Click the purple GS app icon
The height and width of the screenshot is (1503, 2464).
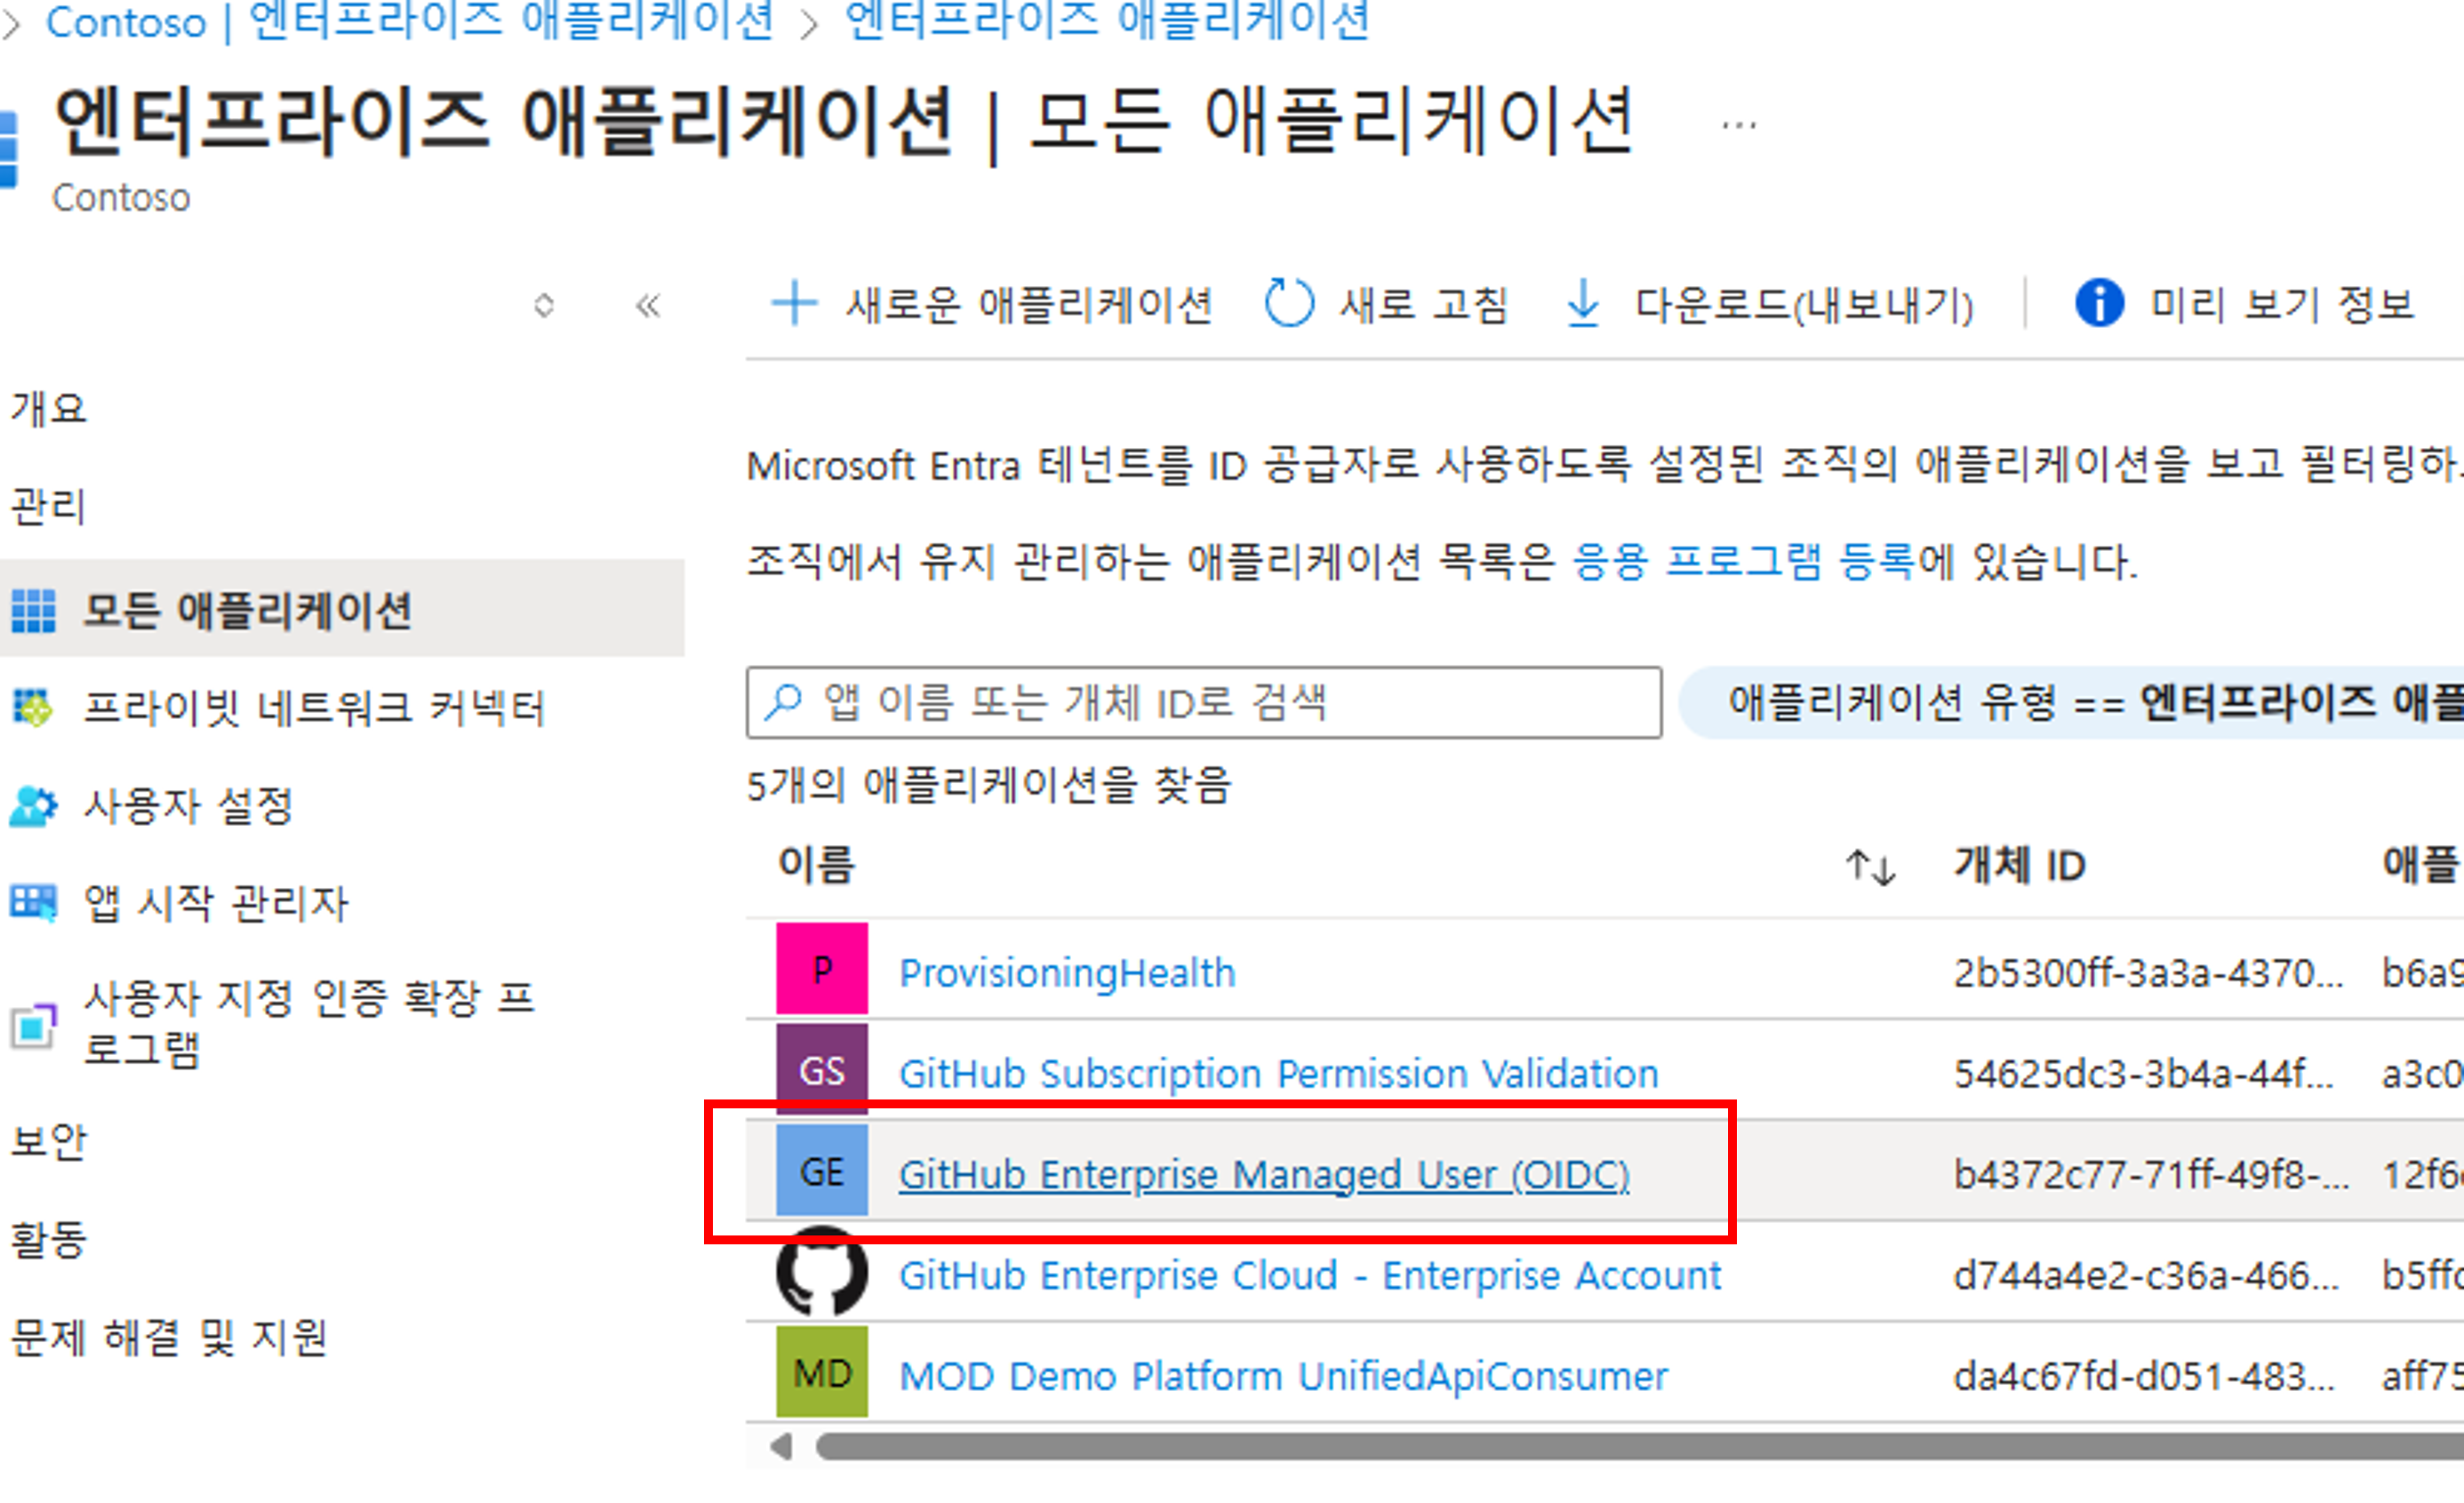(x=822, y=1070)
